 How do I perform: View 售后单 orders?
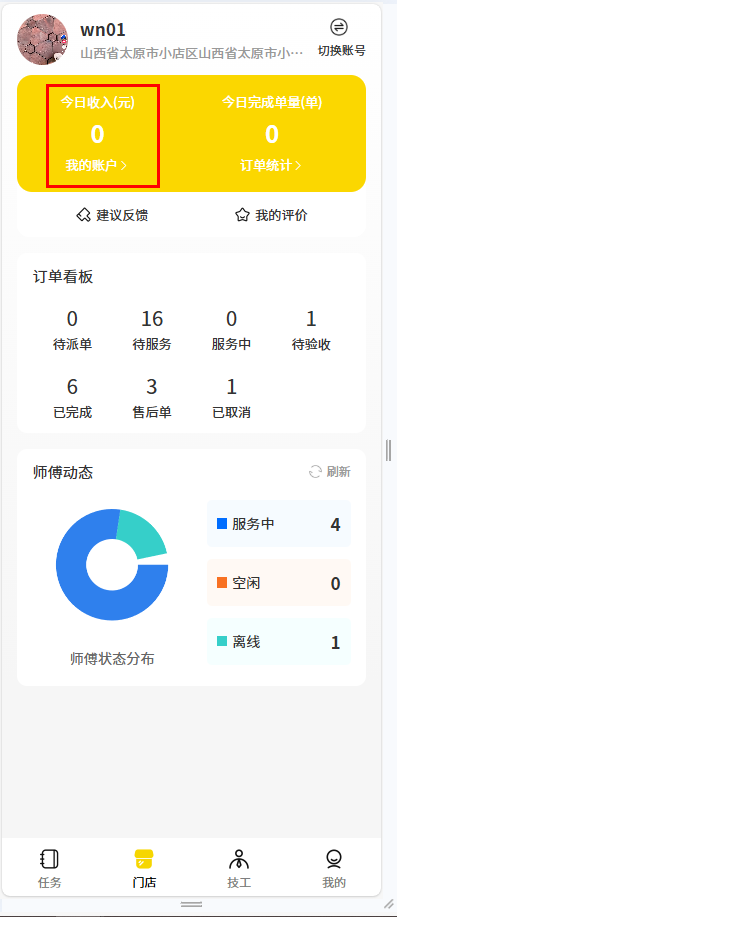[152, 398]
